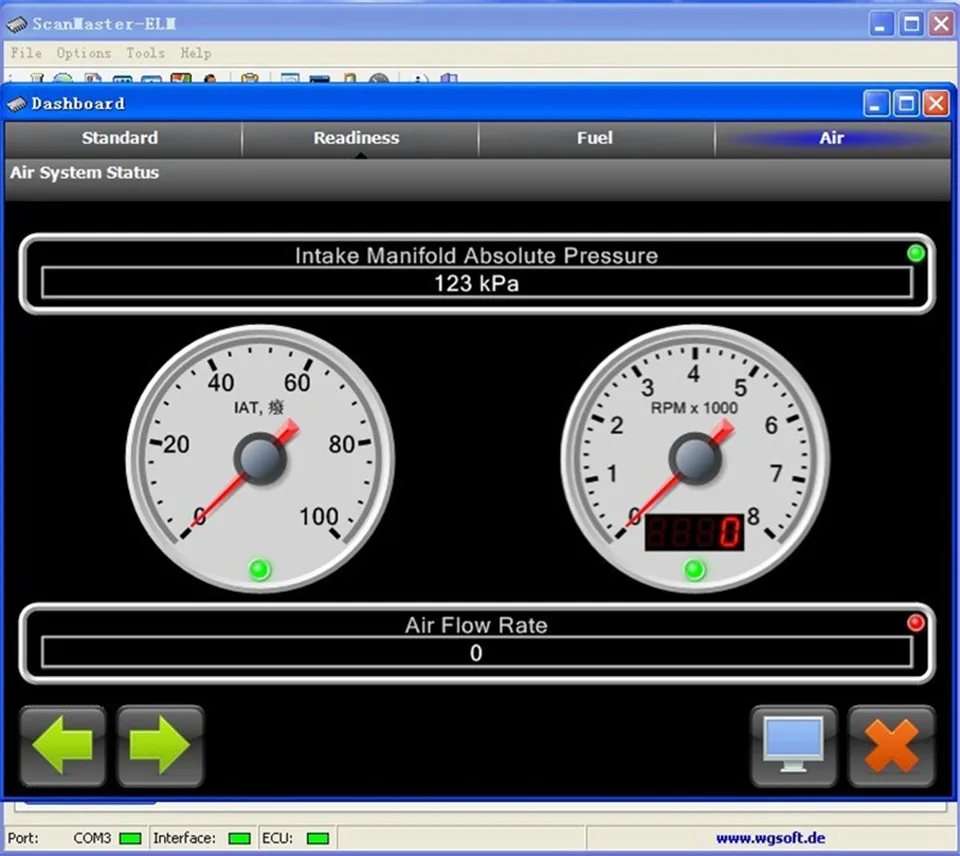Click the green right arrow button
The height and width of the screenshot is (856, 960).
(x=160, y=746)
